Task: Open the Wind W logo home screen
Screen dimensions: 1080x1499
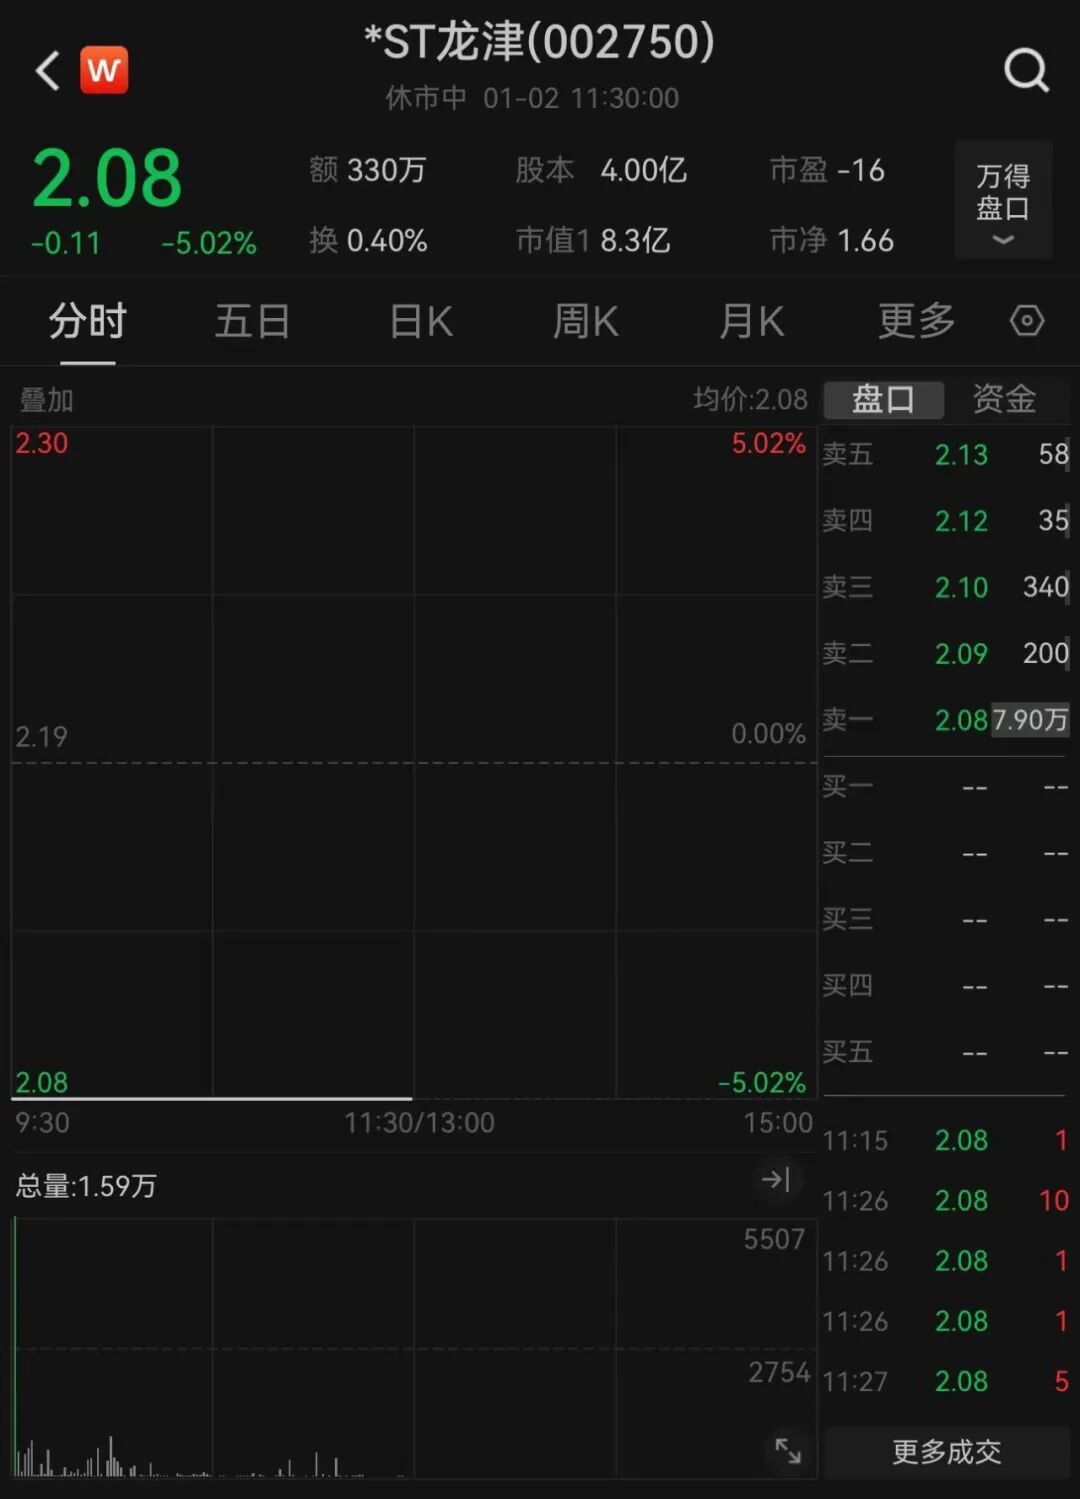Action: 104,69
